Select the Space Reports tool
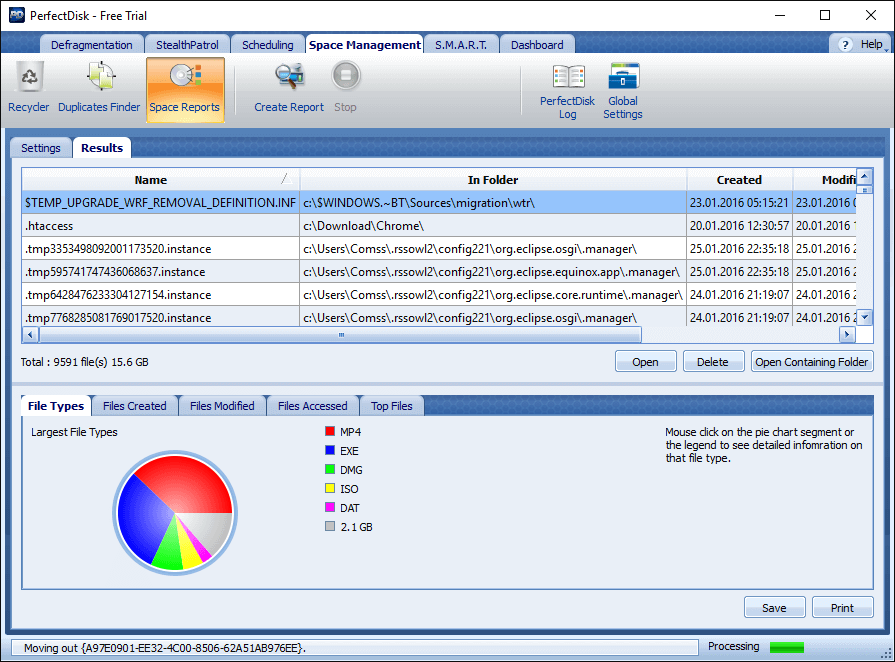This screenshot has height=662, width=895. 185,90
